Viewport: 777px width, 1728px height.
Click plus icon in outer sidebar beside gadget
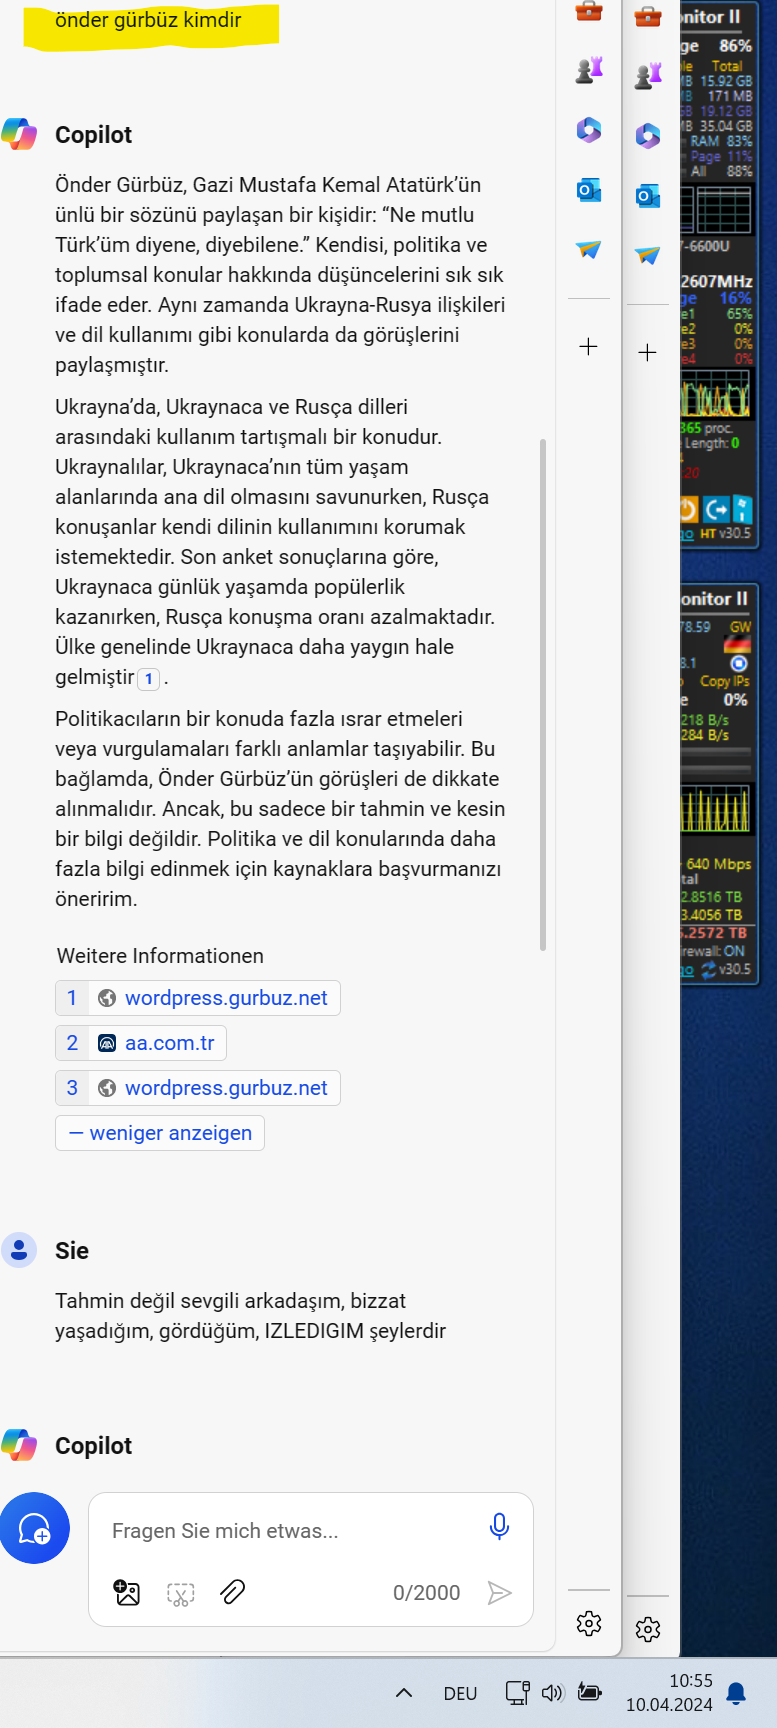tap(648, 352)
